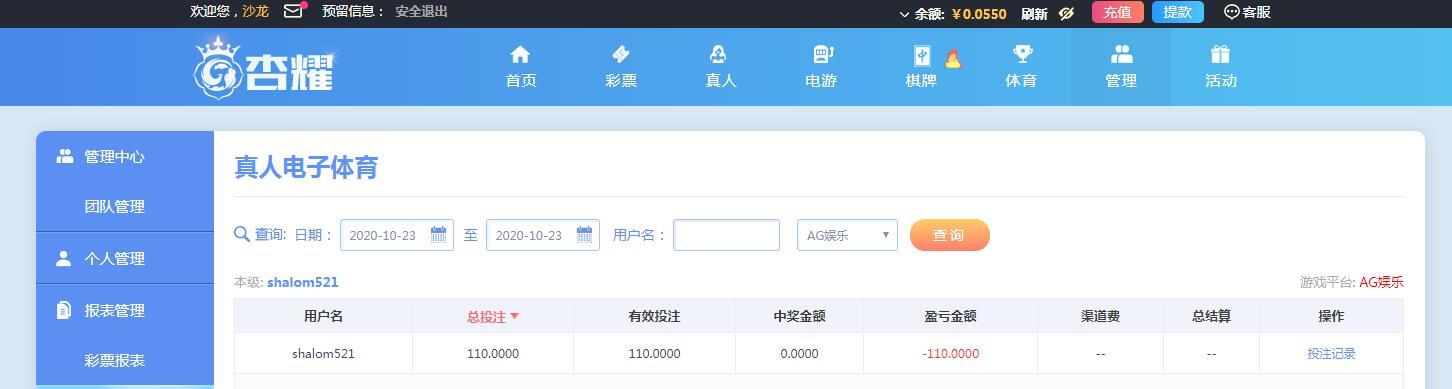
Task: Click the 充值 recharge button
Action: (x=1117, y=12)
